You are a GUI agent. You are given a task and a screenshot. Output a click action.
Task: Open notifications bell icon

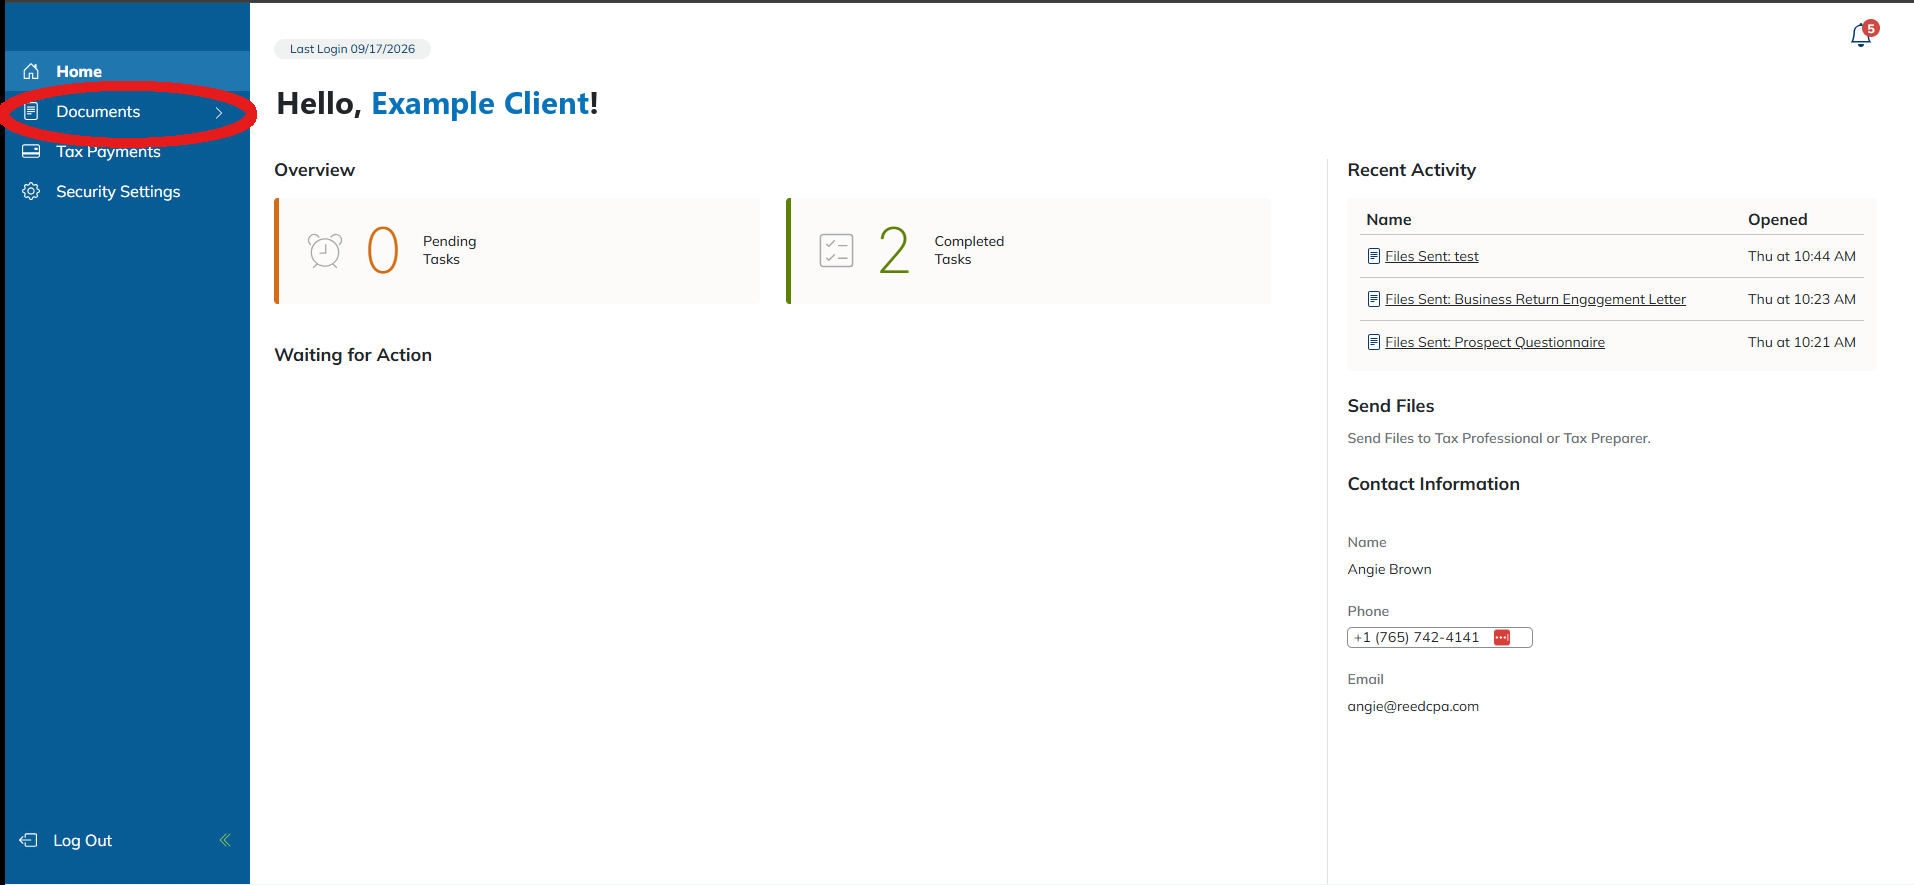(1860, 36)
